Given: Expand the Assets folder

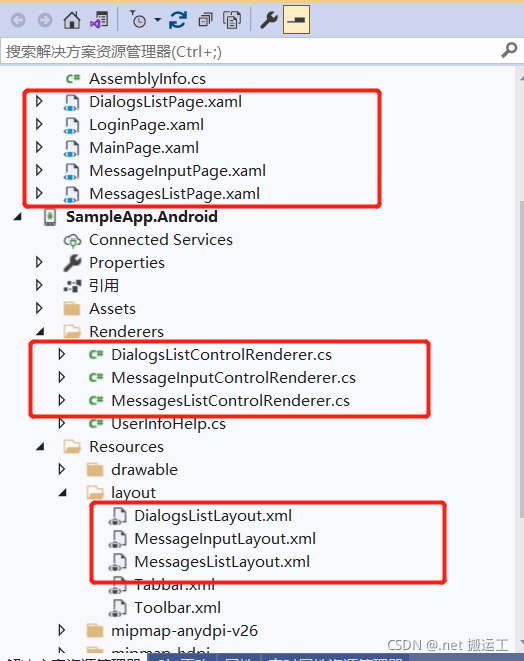Looking at the screenshot, I should tap(39, 308).
